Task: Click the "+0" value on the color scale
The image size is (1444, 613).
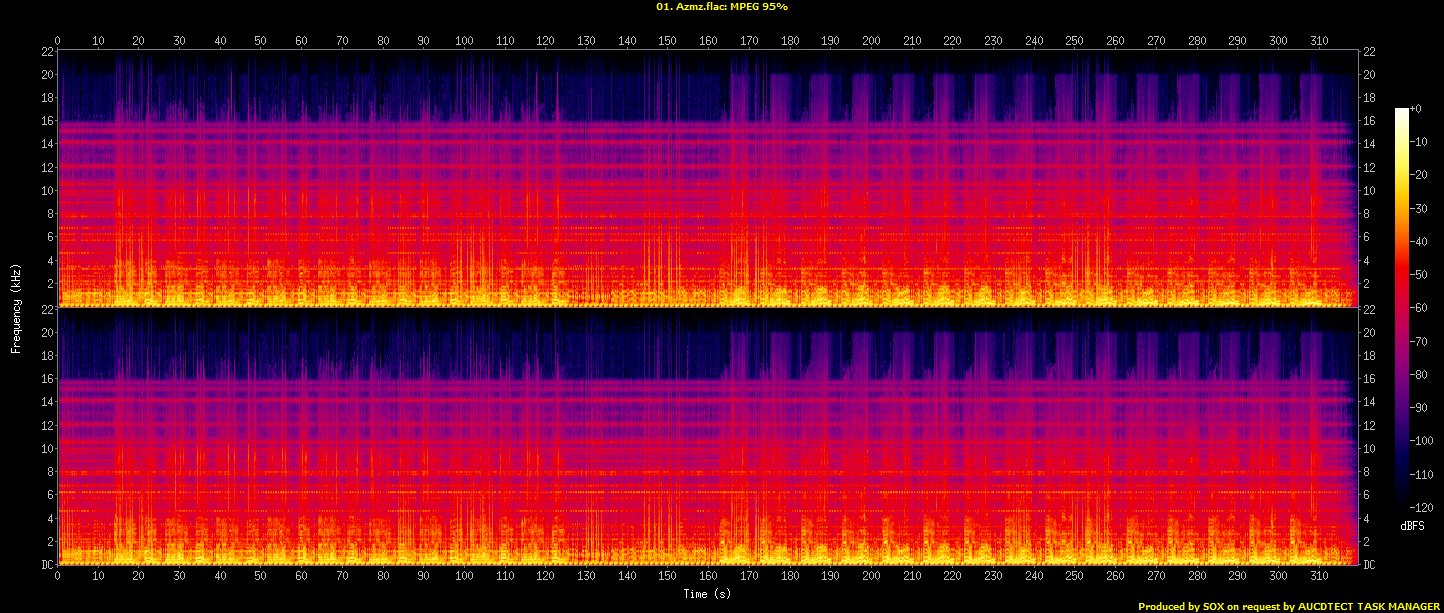Action: point(1416,108)
